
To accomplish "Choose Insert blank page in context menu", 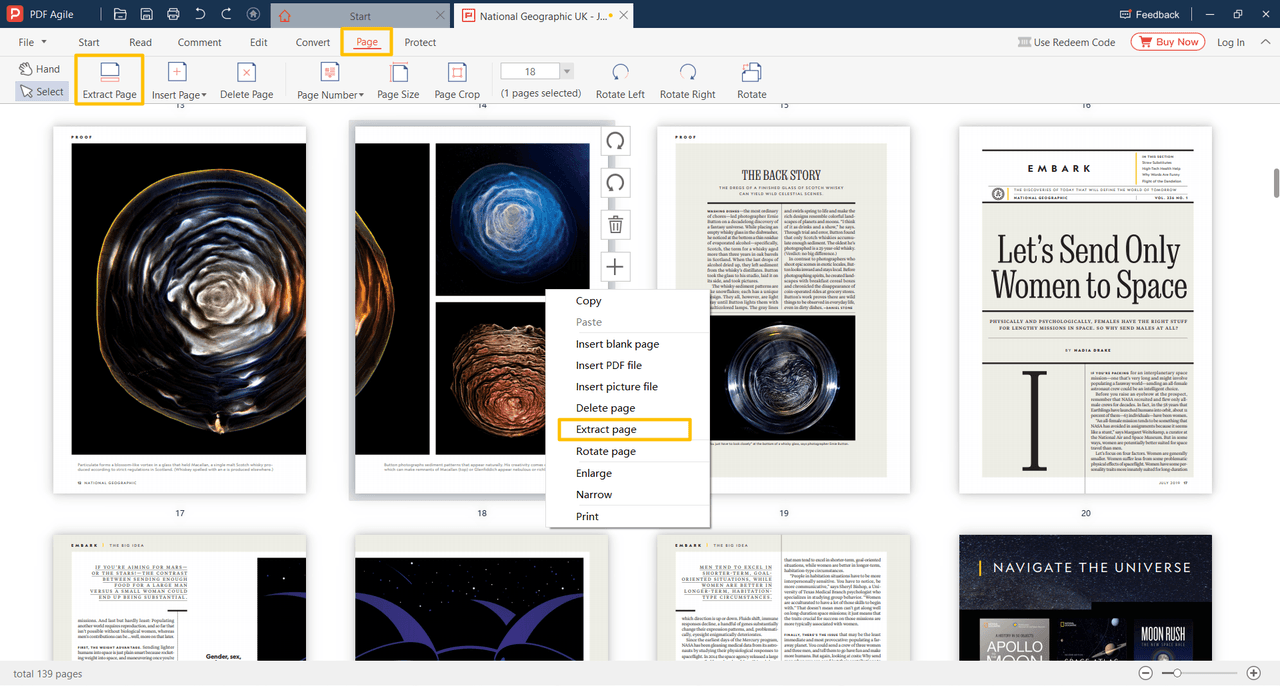I will (x=628, y=344).
